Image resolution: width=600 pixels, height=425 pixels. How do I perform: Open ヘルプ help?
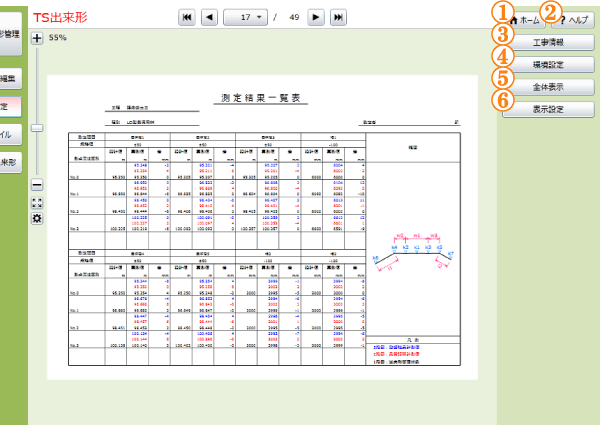click(x=573, y=20)
